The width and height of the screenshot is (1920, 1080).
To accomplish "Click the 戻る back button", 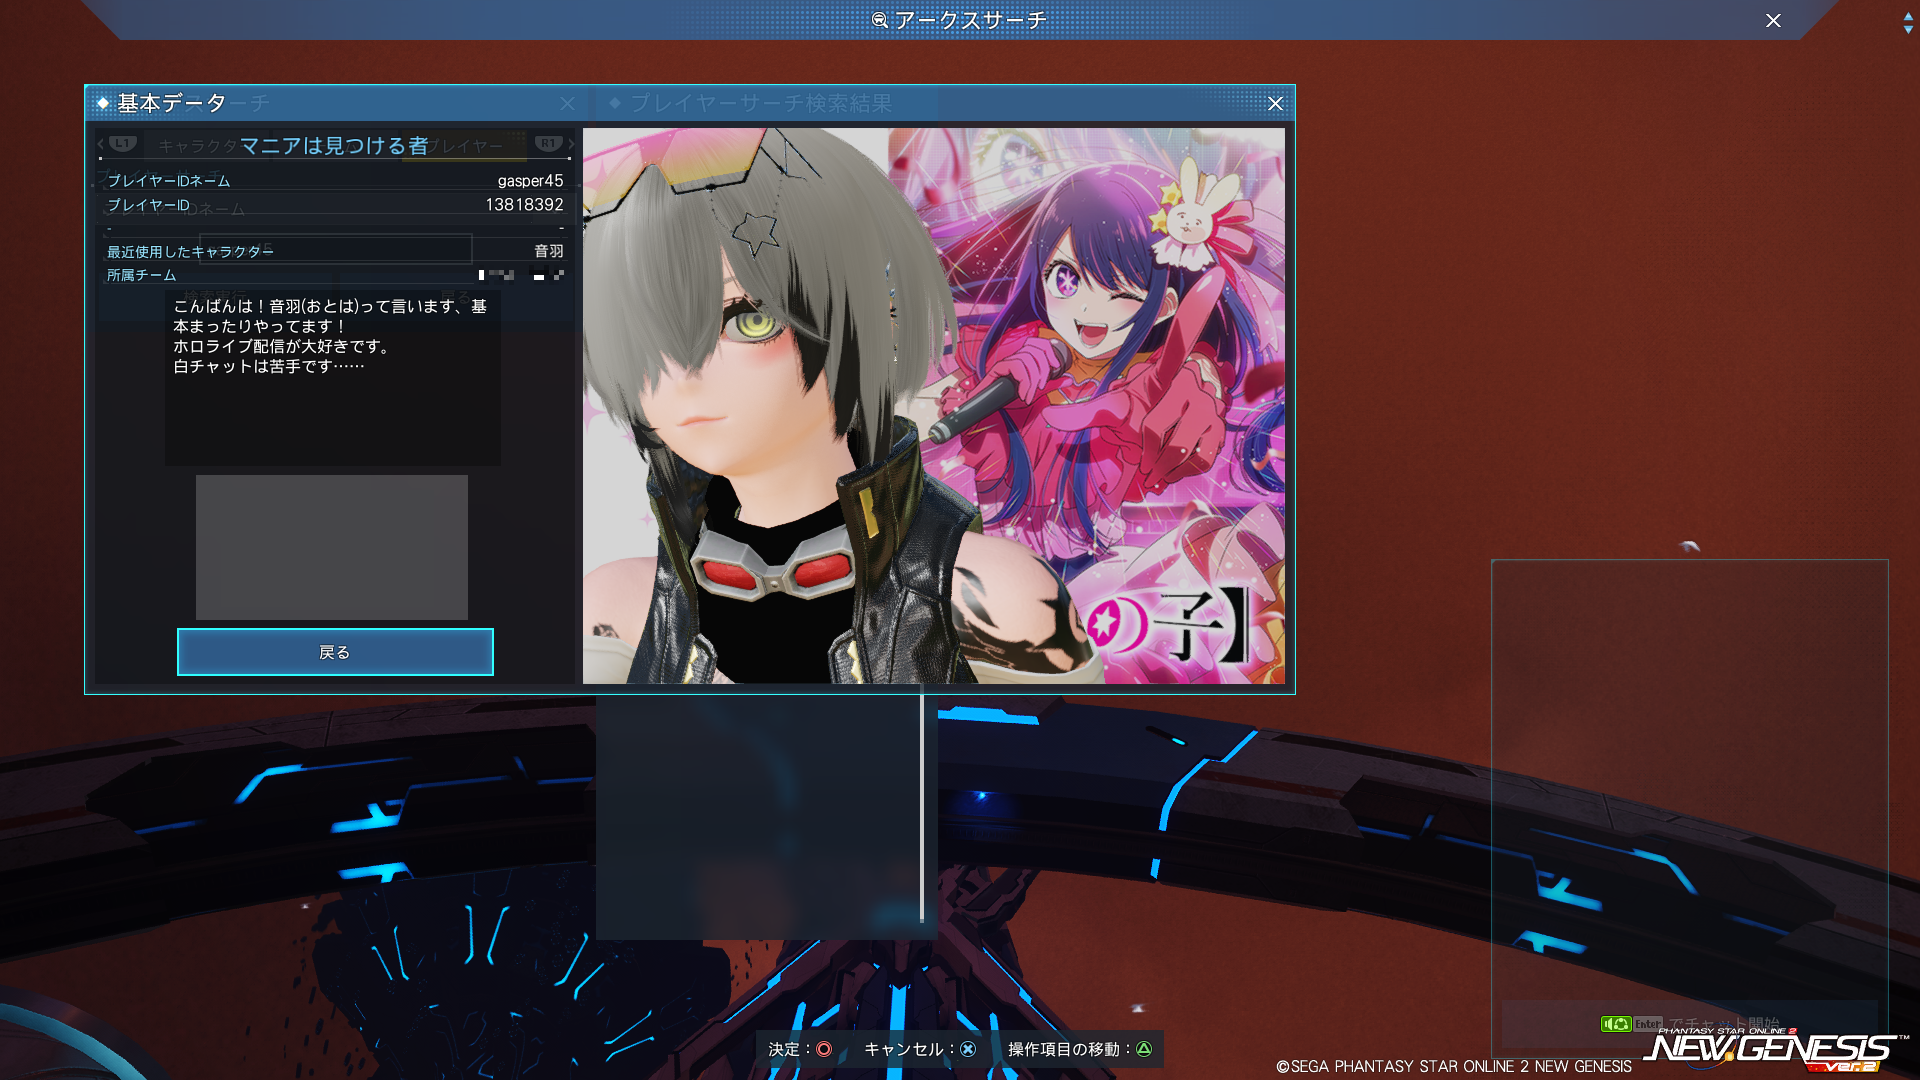I will 335,652.
